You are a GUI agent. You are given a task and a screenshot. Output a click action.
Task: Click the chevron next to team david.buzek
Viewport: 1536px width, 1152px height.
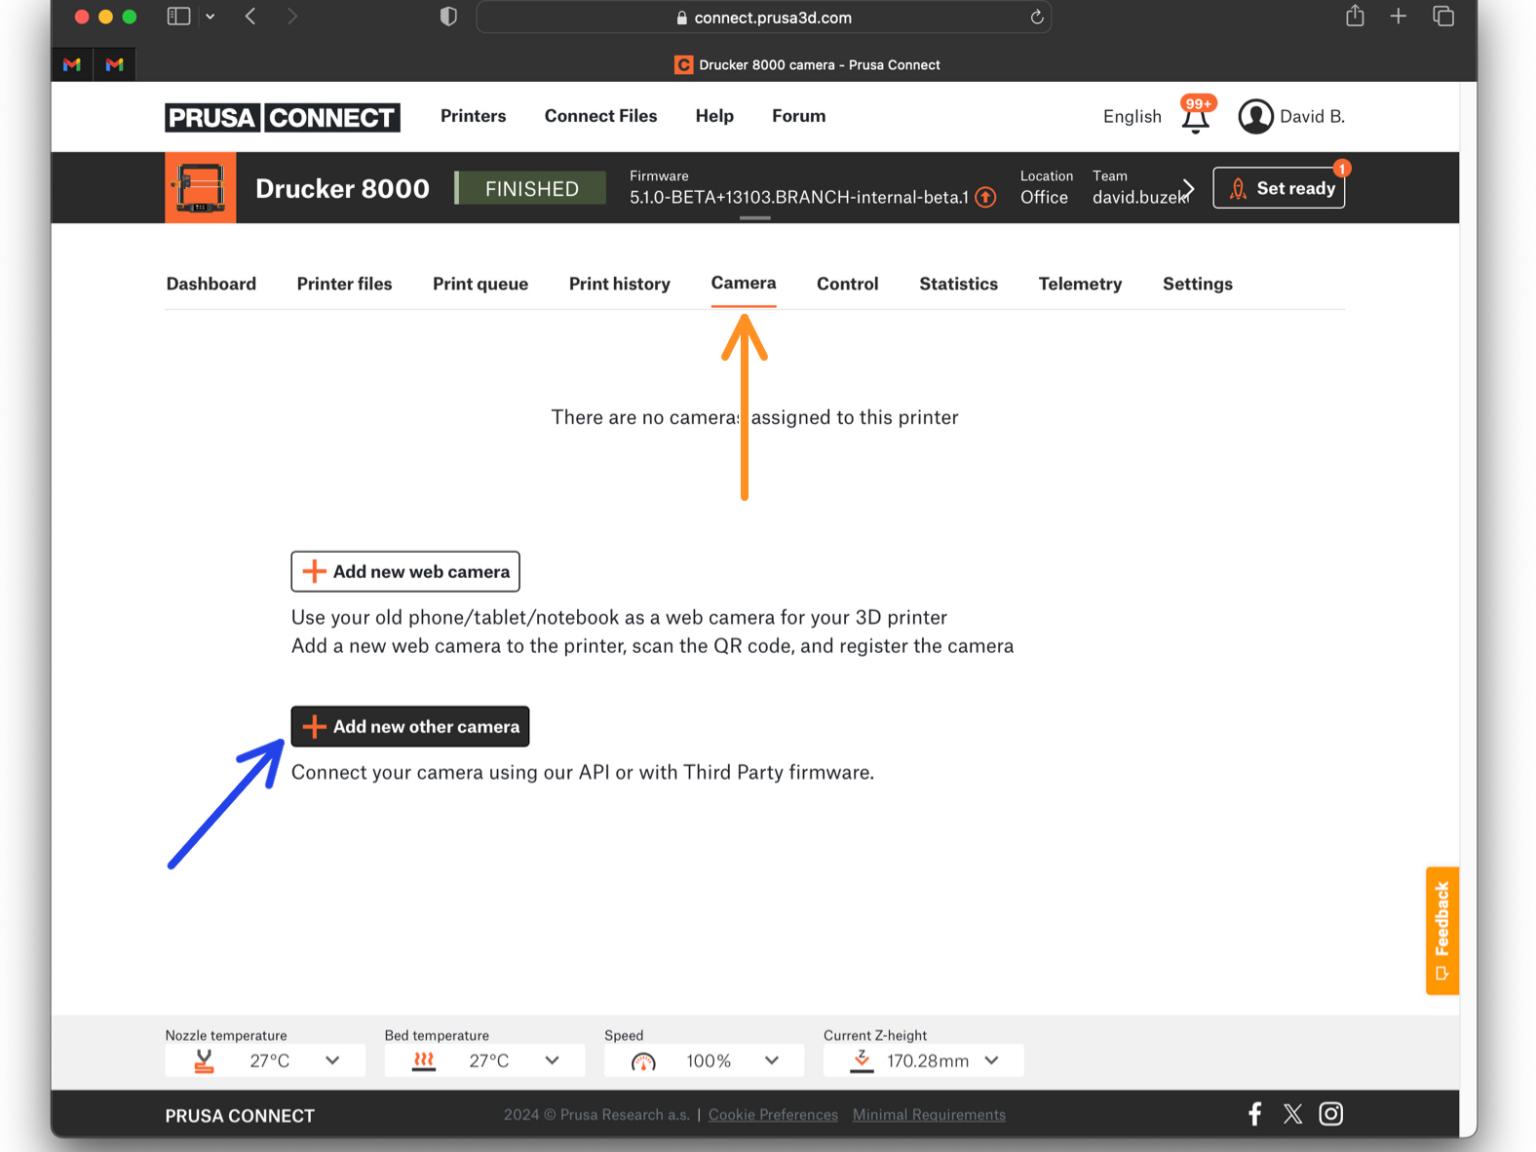point(1187,187)
